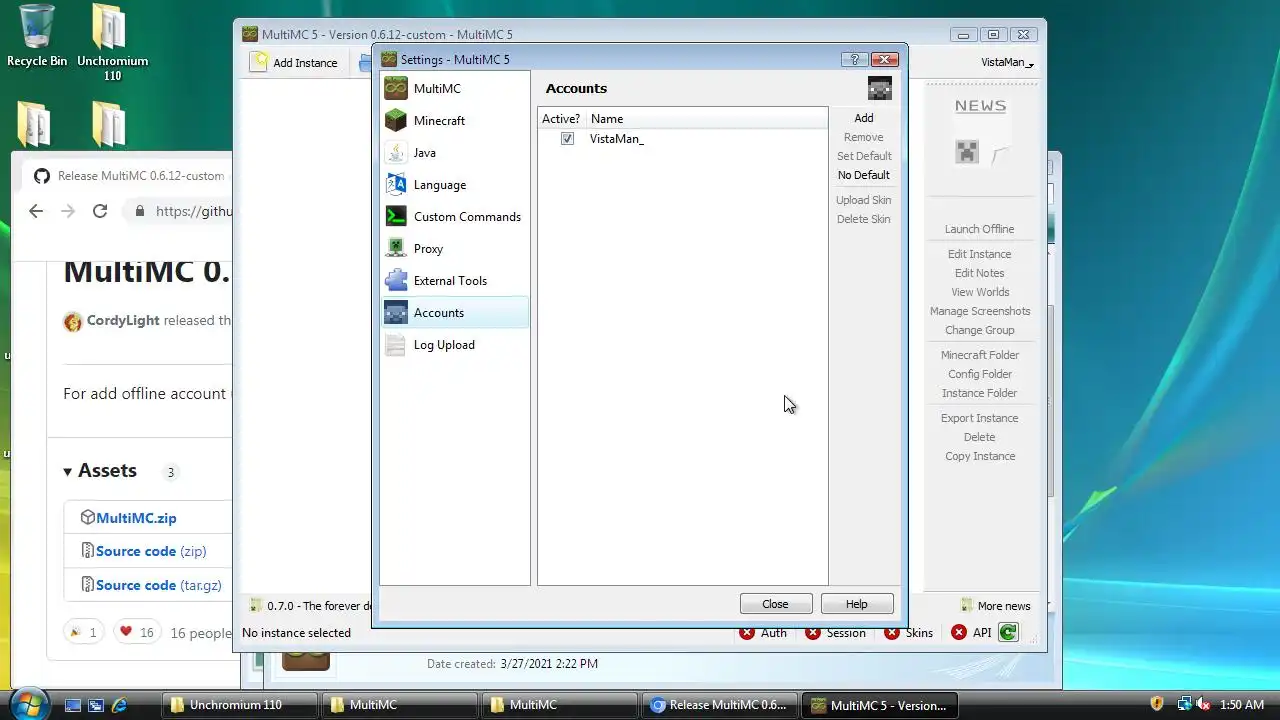
Task: Click the browser back arrow
Action: click(x=36, y=211)
